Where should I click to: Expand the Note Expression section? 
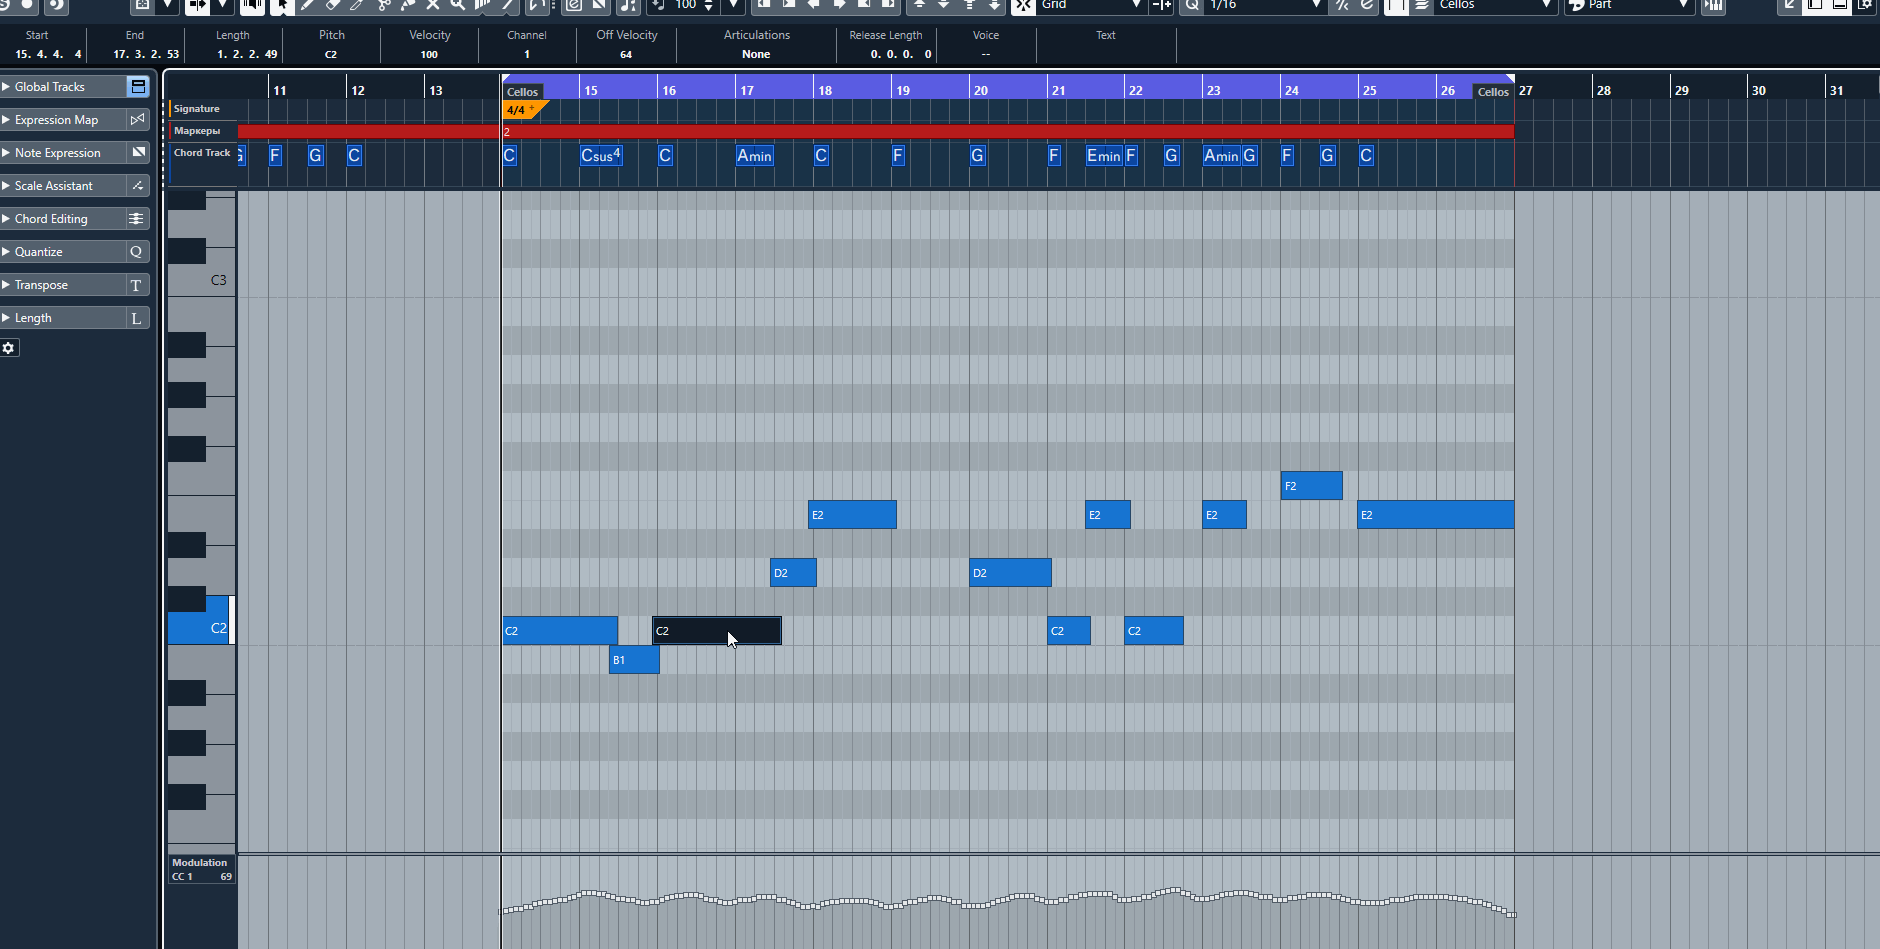6,153
